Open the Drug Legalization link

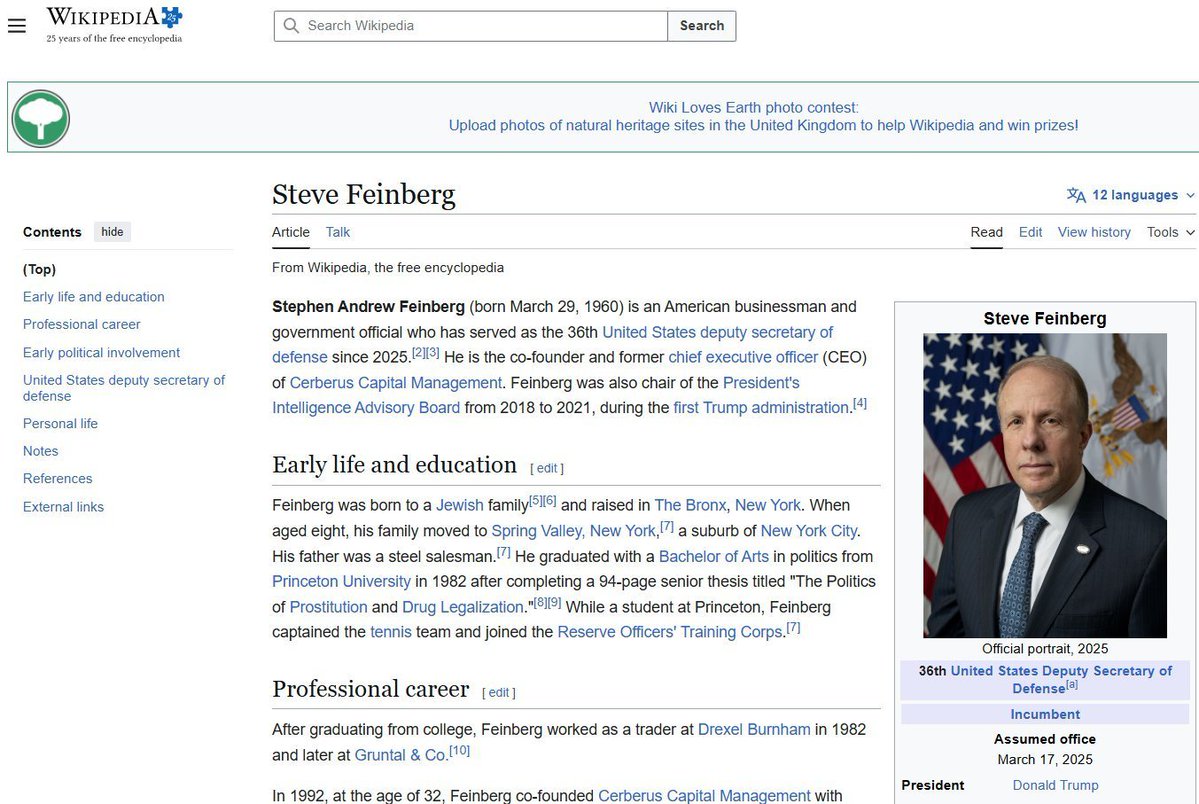[463, 607]
